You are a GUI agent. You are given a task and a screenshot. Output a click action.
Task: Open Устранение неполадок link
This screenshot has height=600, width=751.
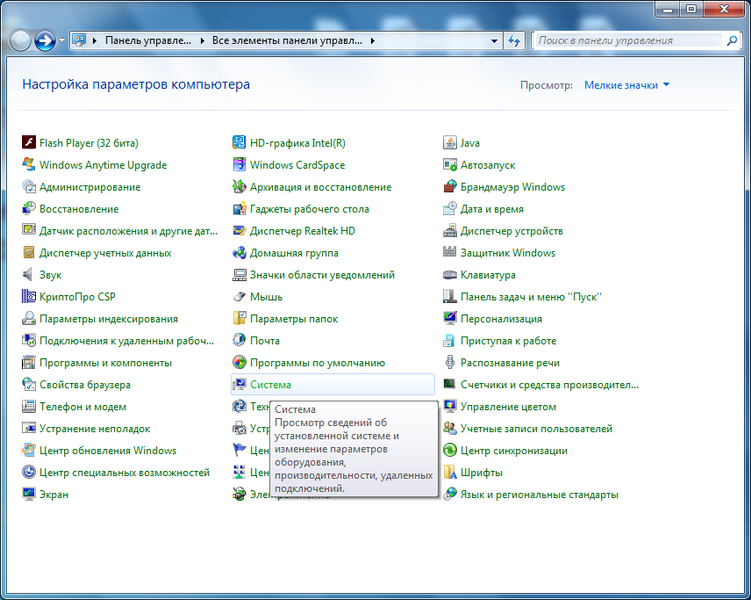coord(95,429)
